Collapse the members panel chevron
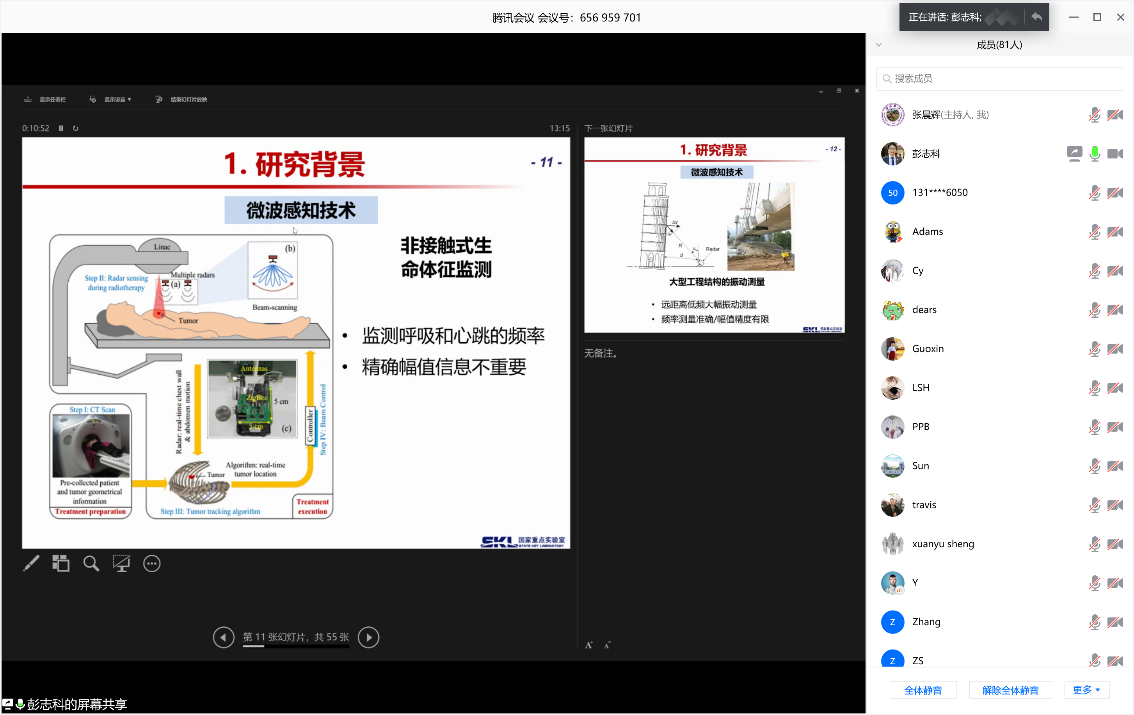1134x715 pixels. point(878,44)
